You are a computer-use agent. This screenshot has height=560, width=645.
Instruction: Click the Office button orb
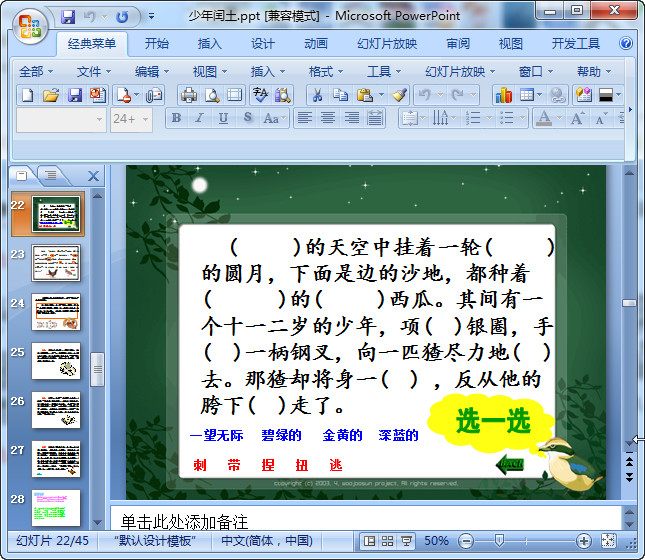pos(29,26)
